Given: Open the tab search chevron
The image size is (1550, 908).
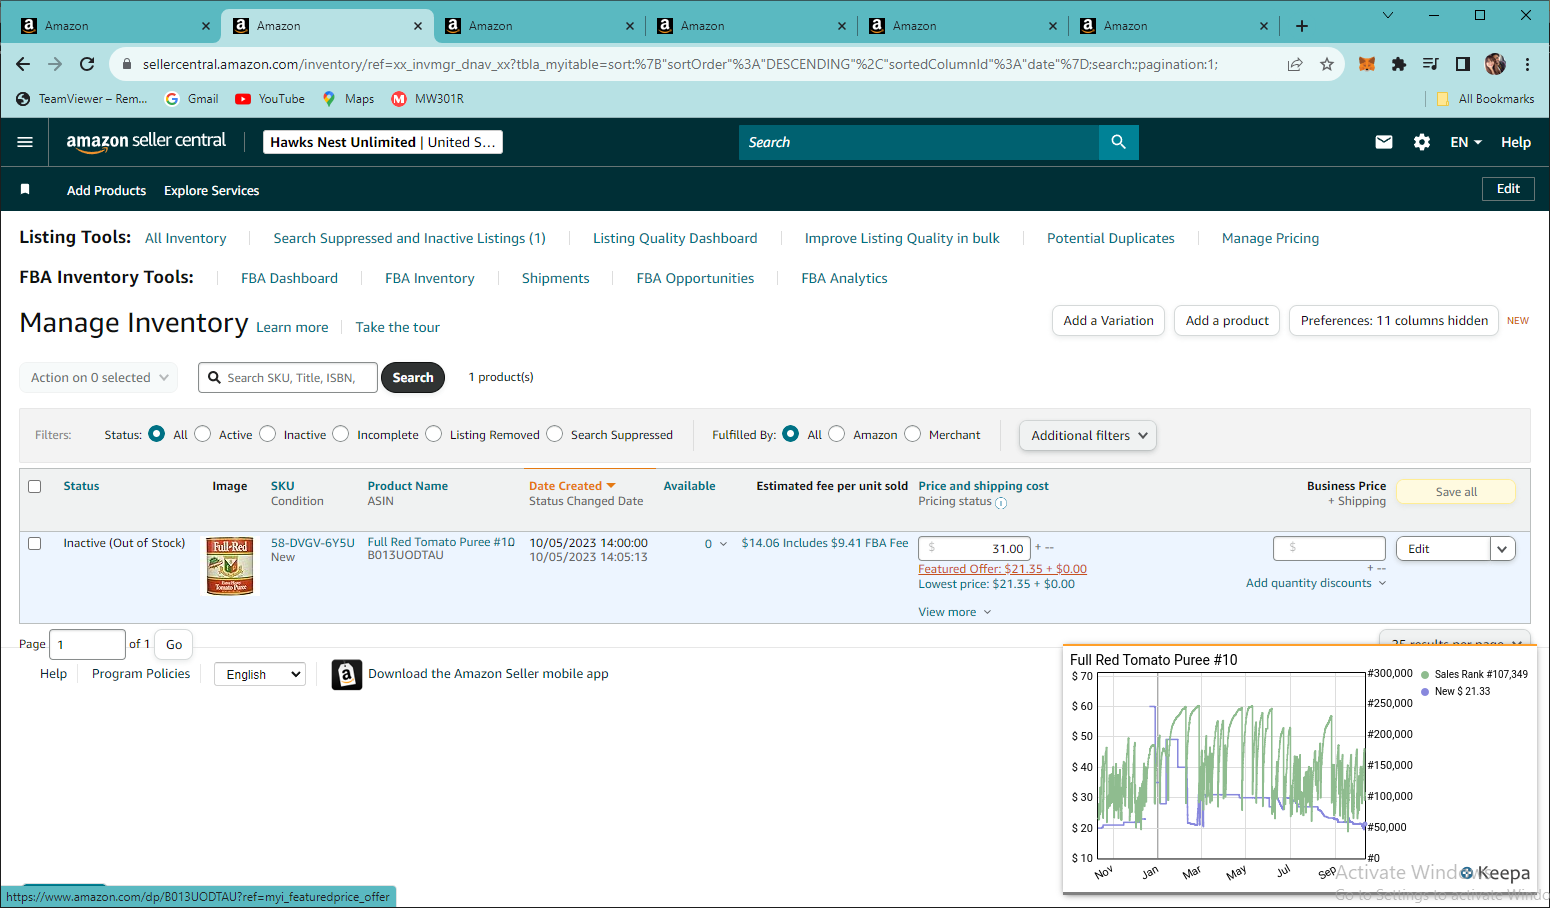Looking at the screenshot, I should [1388, 15].
